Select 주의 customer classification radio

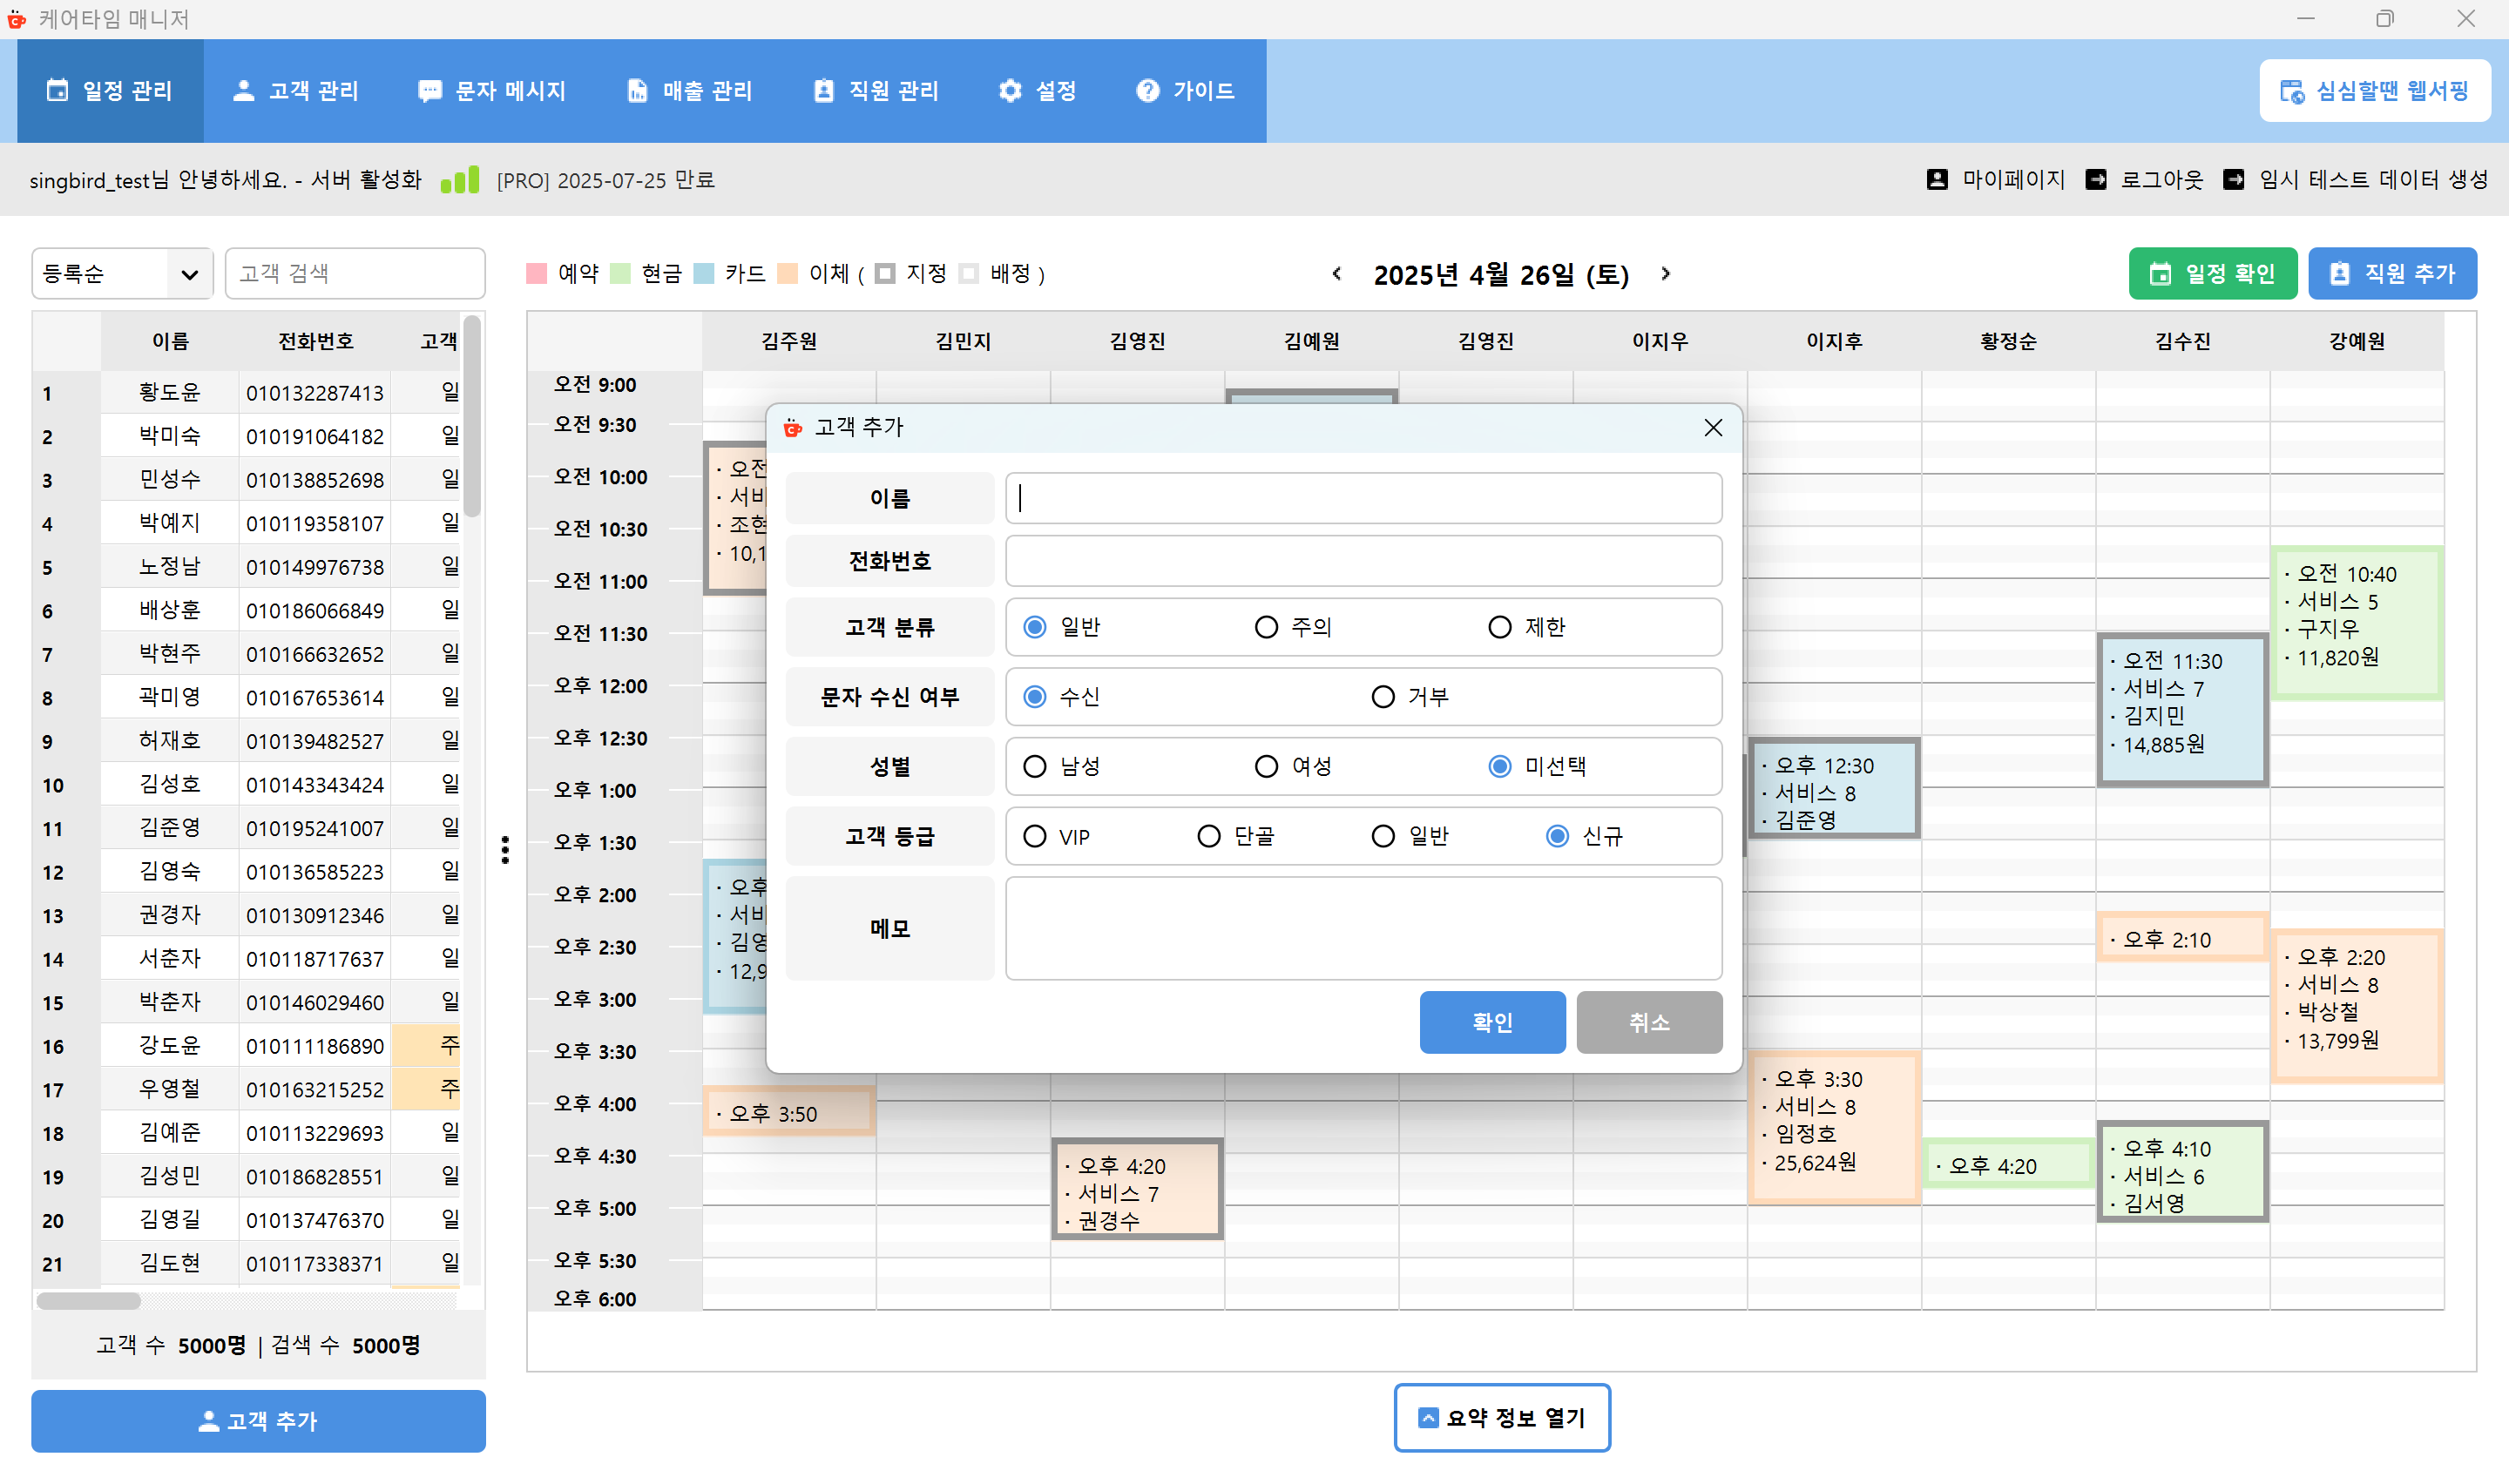pyautogui.click(x=1266, y=627)
